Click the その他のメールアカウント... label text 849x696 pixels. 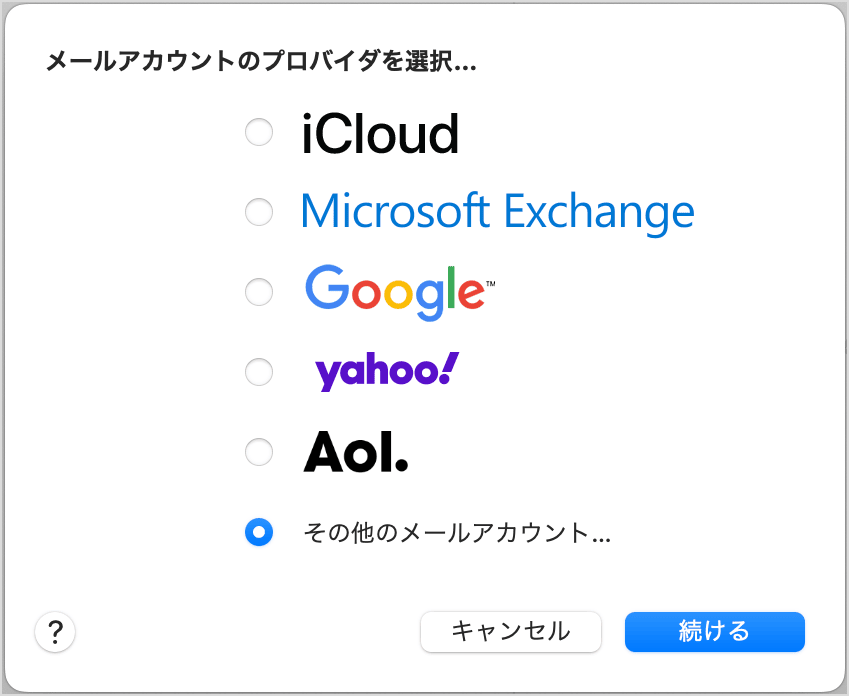[456, 533]
